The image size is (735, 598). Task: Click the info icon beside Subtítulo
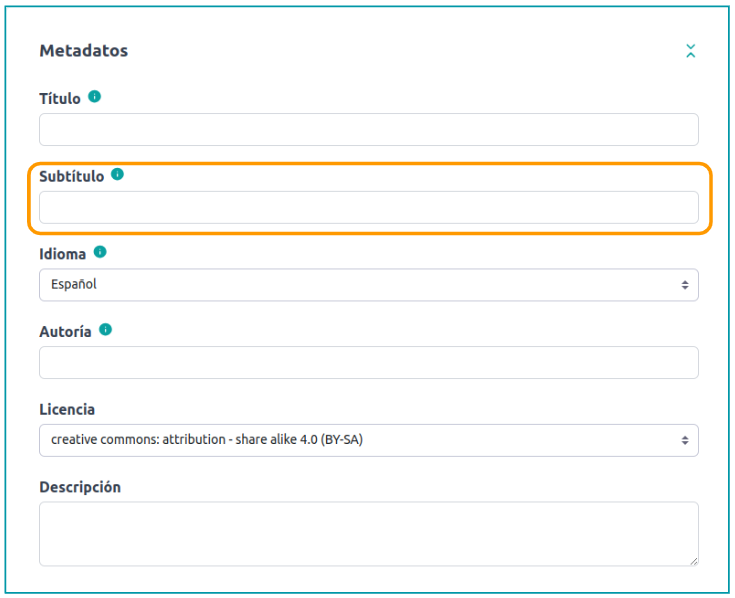pyautogui.click(x=117, y=174)
